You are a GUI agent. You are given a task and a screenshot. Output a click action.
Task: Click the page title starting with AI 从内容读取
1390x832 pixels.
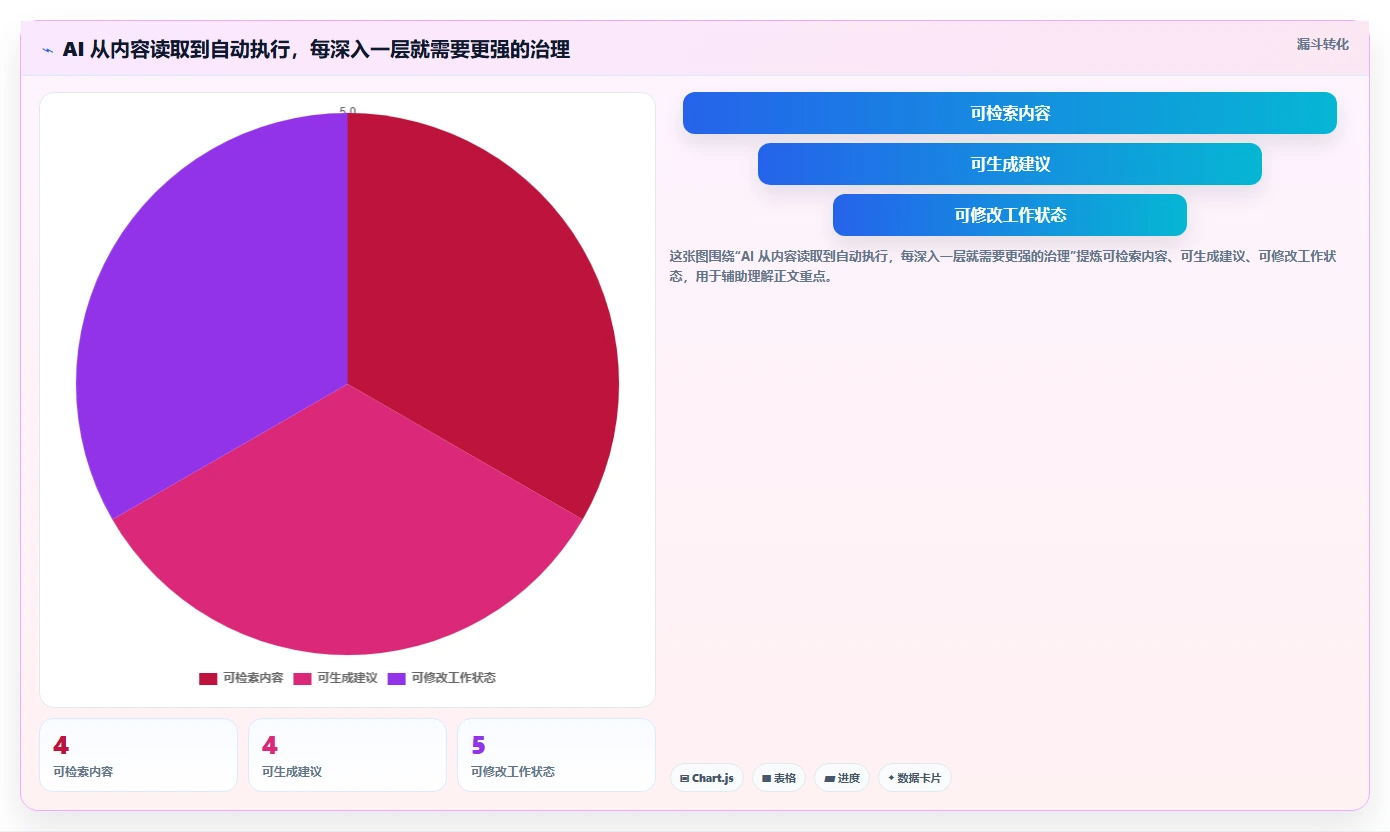point(316,50)
